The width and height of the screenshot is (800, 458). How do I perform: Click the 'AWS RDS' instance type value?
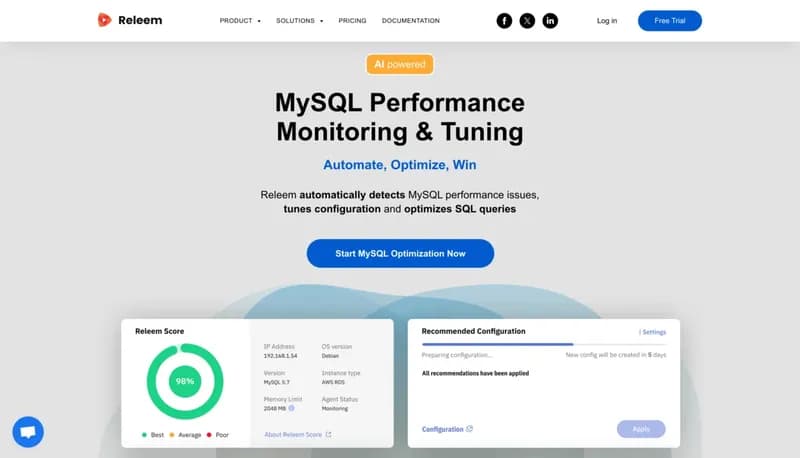tap(333, 382)
